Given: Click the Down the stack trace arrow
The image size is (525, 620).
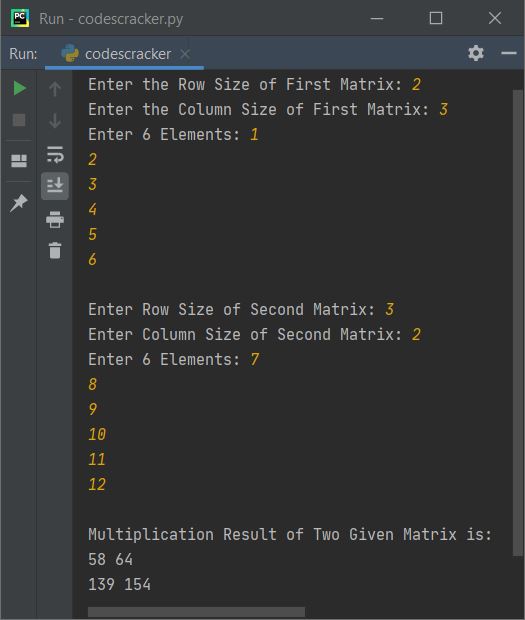Looking at the screenshot, I should [55, 120].
